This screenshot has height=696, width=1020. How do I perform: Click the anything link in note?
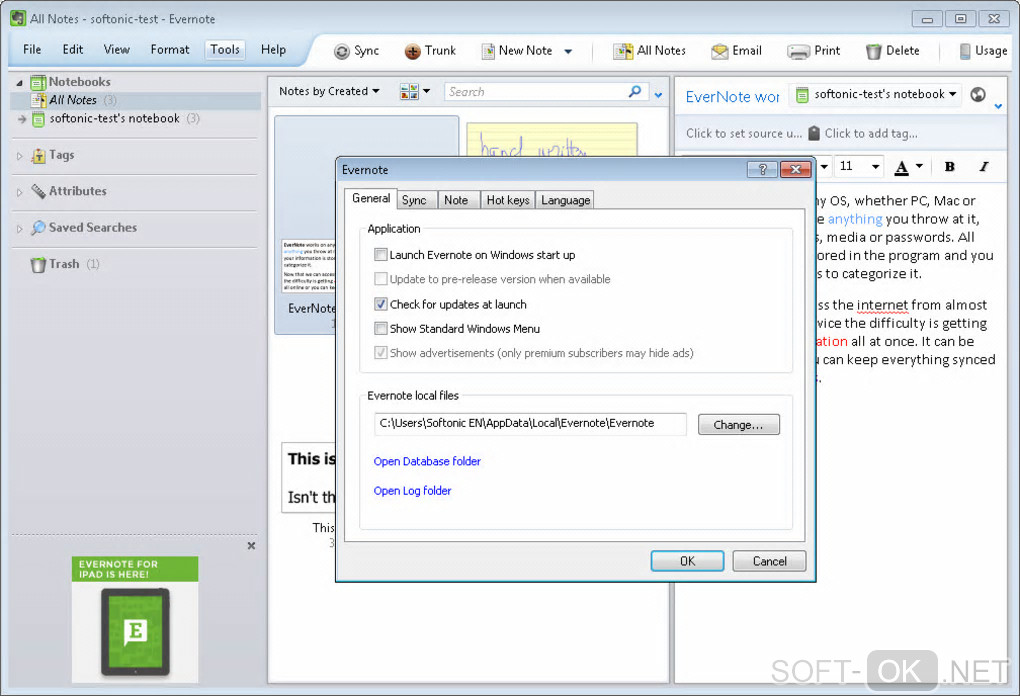855,219
